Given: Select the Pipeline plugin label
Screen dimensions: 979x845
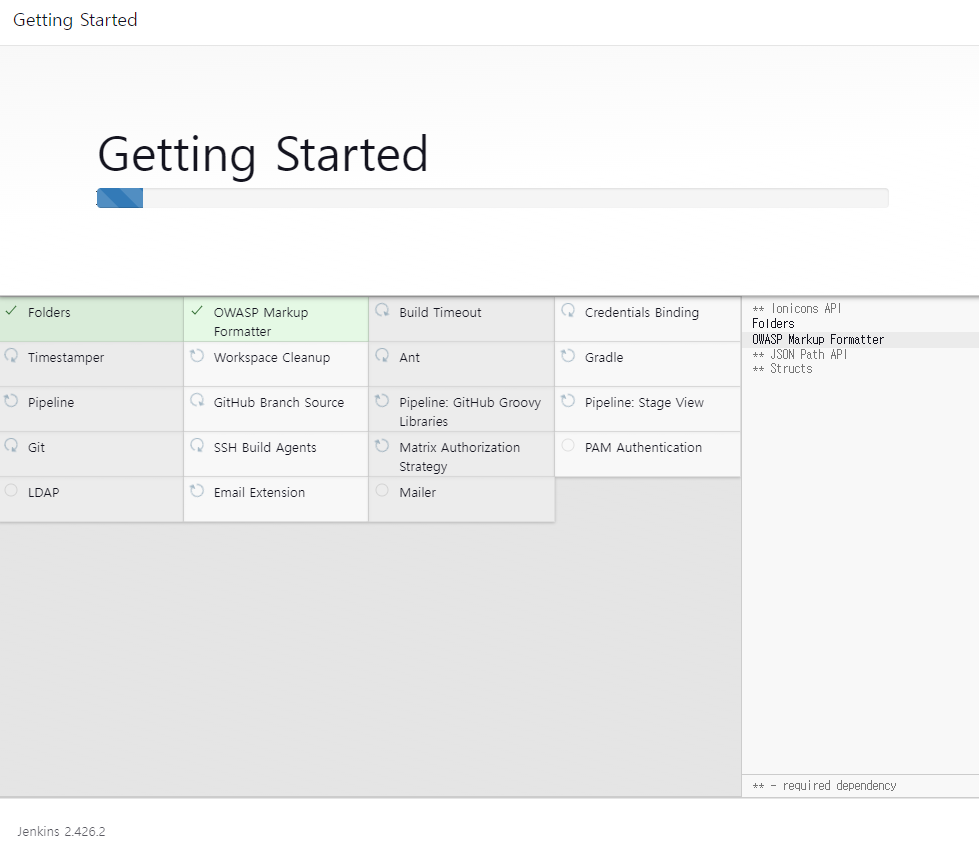Looking at the screenshot, I should (51, 402).
